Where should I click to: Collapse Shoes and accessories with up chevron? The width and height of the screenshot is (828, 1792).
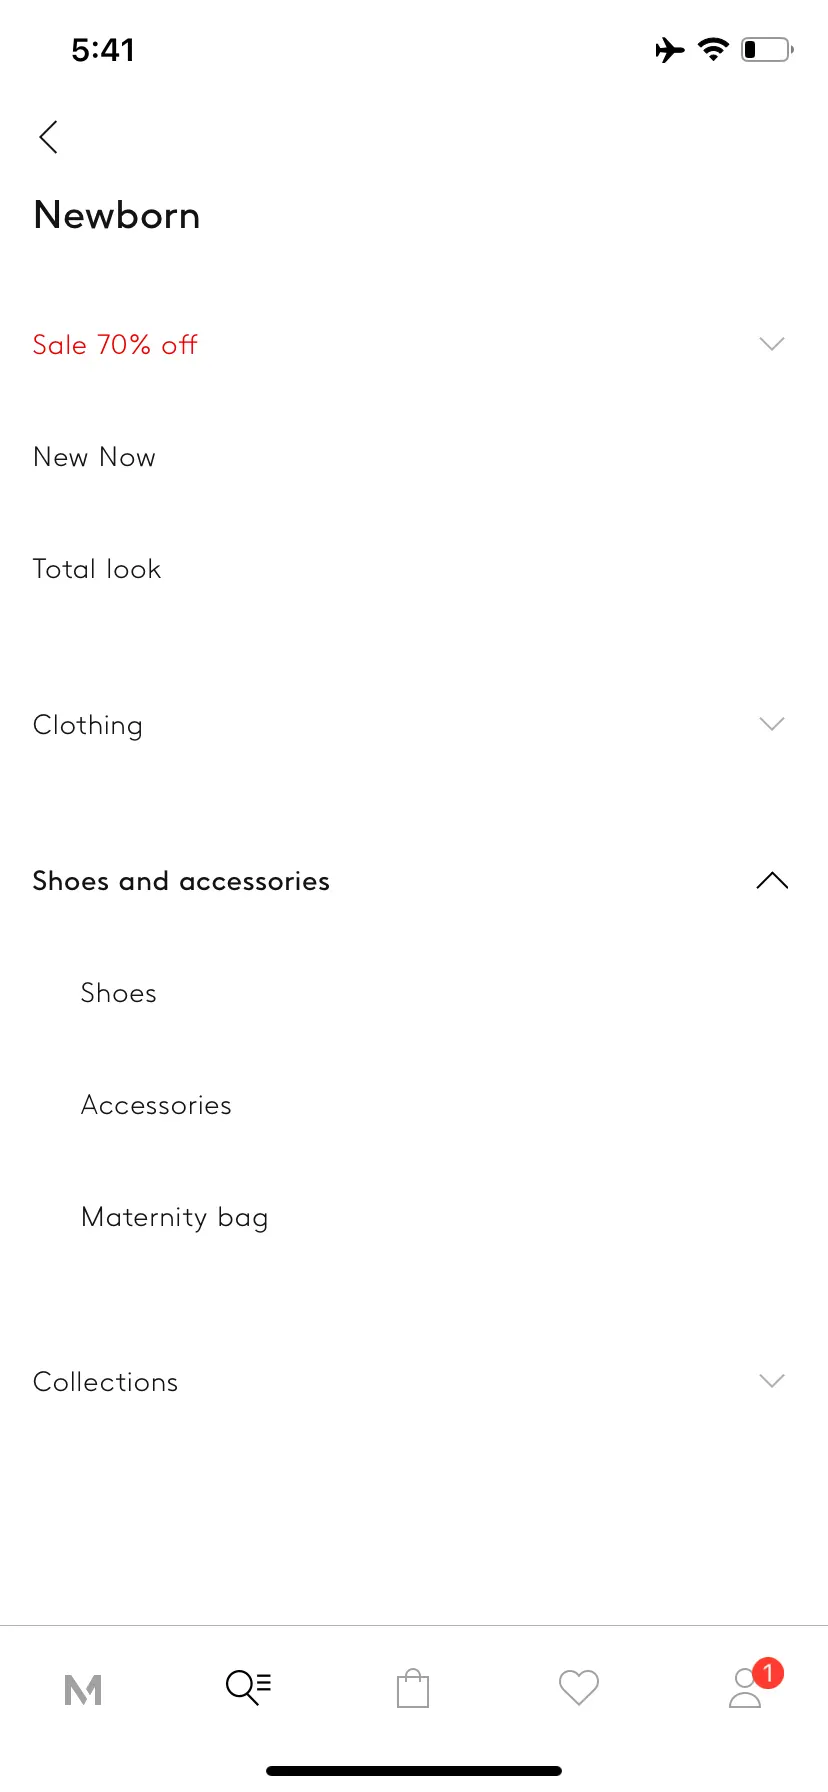point(772,881)
